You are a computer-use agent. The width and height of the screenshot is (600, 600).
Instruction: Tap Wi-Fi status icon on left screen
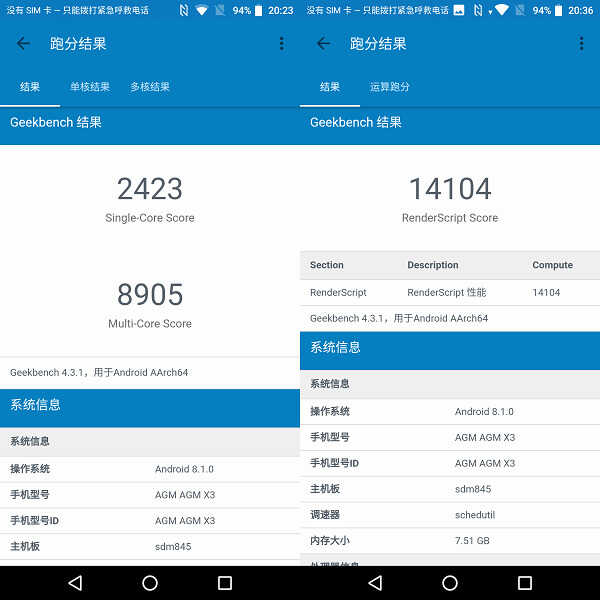[201, 10]
